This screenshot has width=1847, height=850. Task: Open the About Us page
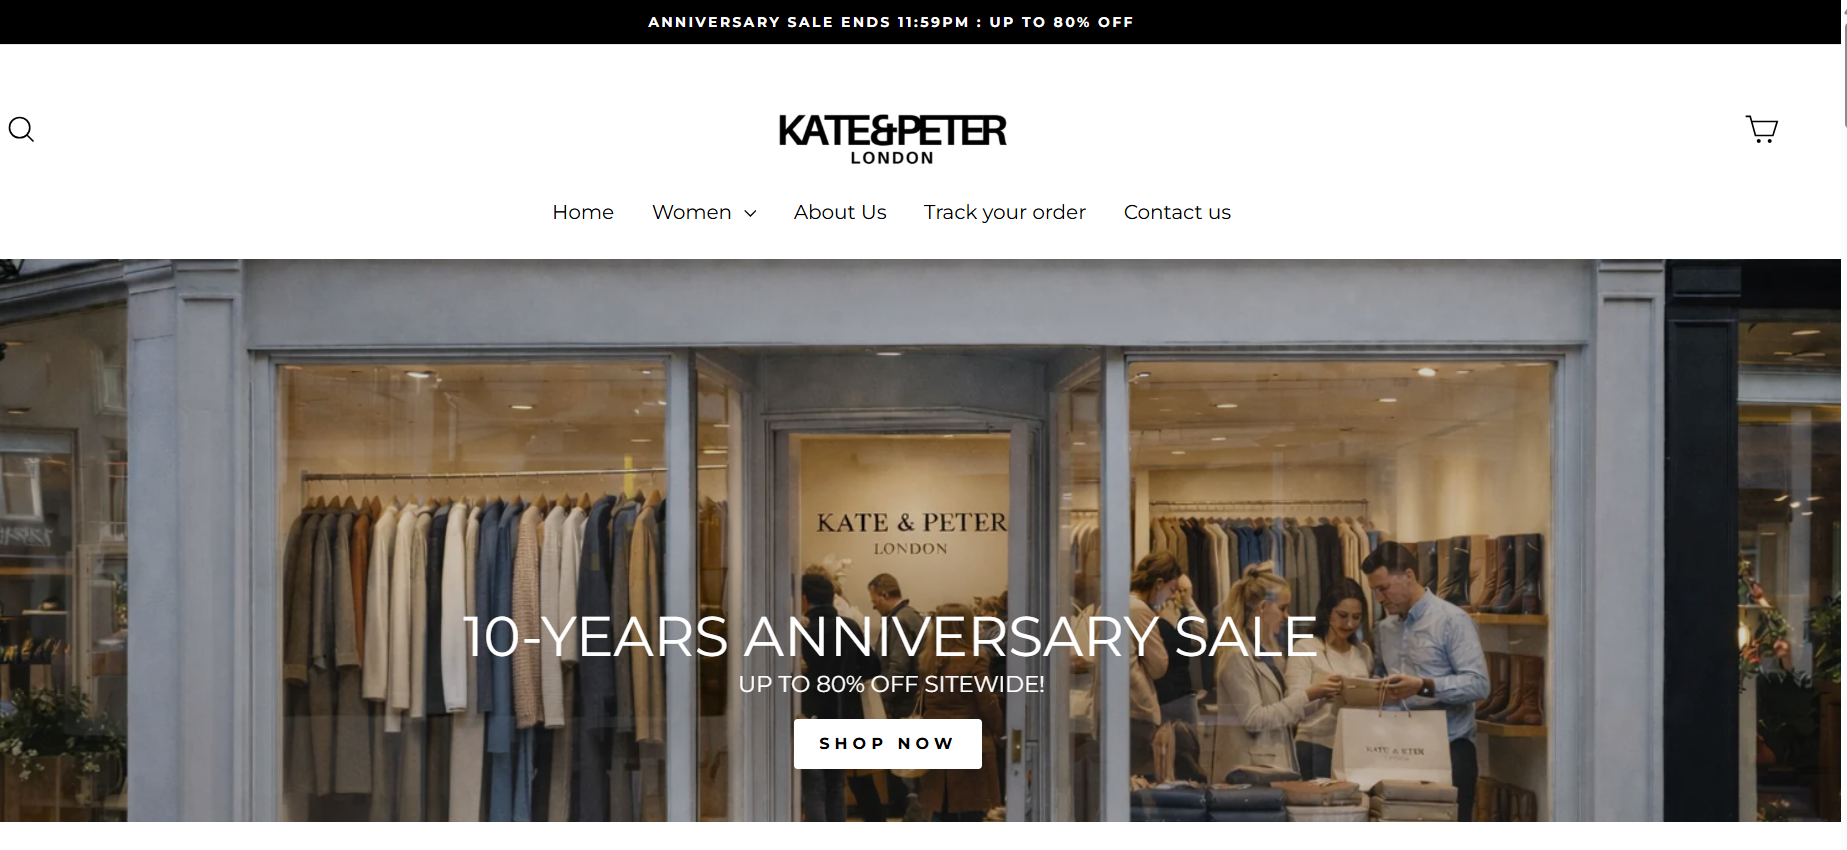(840, 212)
